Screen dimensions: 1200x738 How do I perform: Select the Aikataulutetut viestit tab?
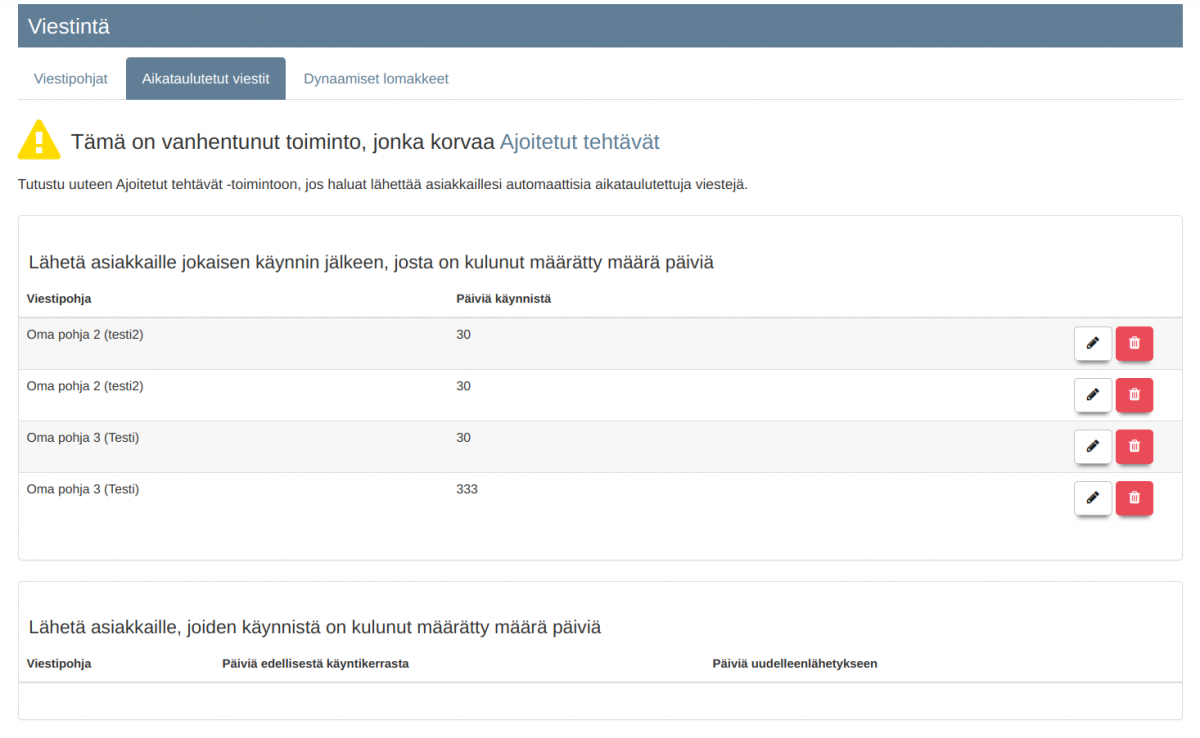point(206,78)
